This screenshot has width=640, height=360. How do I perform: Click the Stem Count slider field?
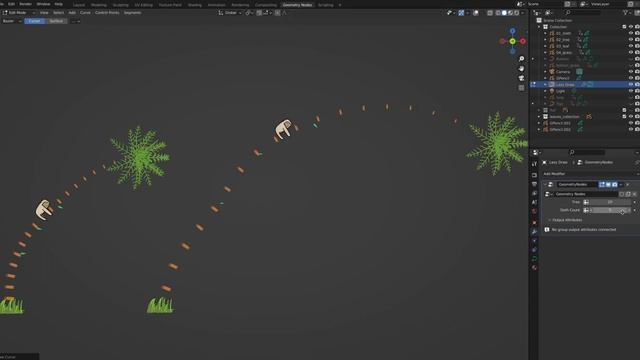610,210
